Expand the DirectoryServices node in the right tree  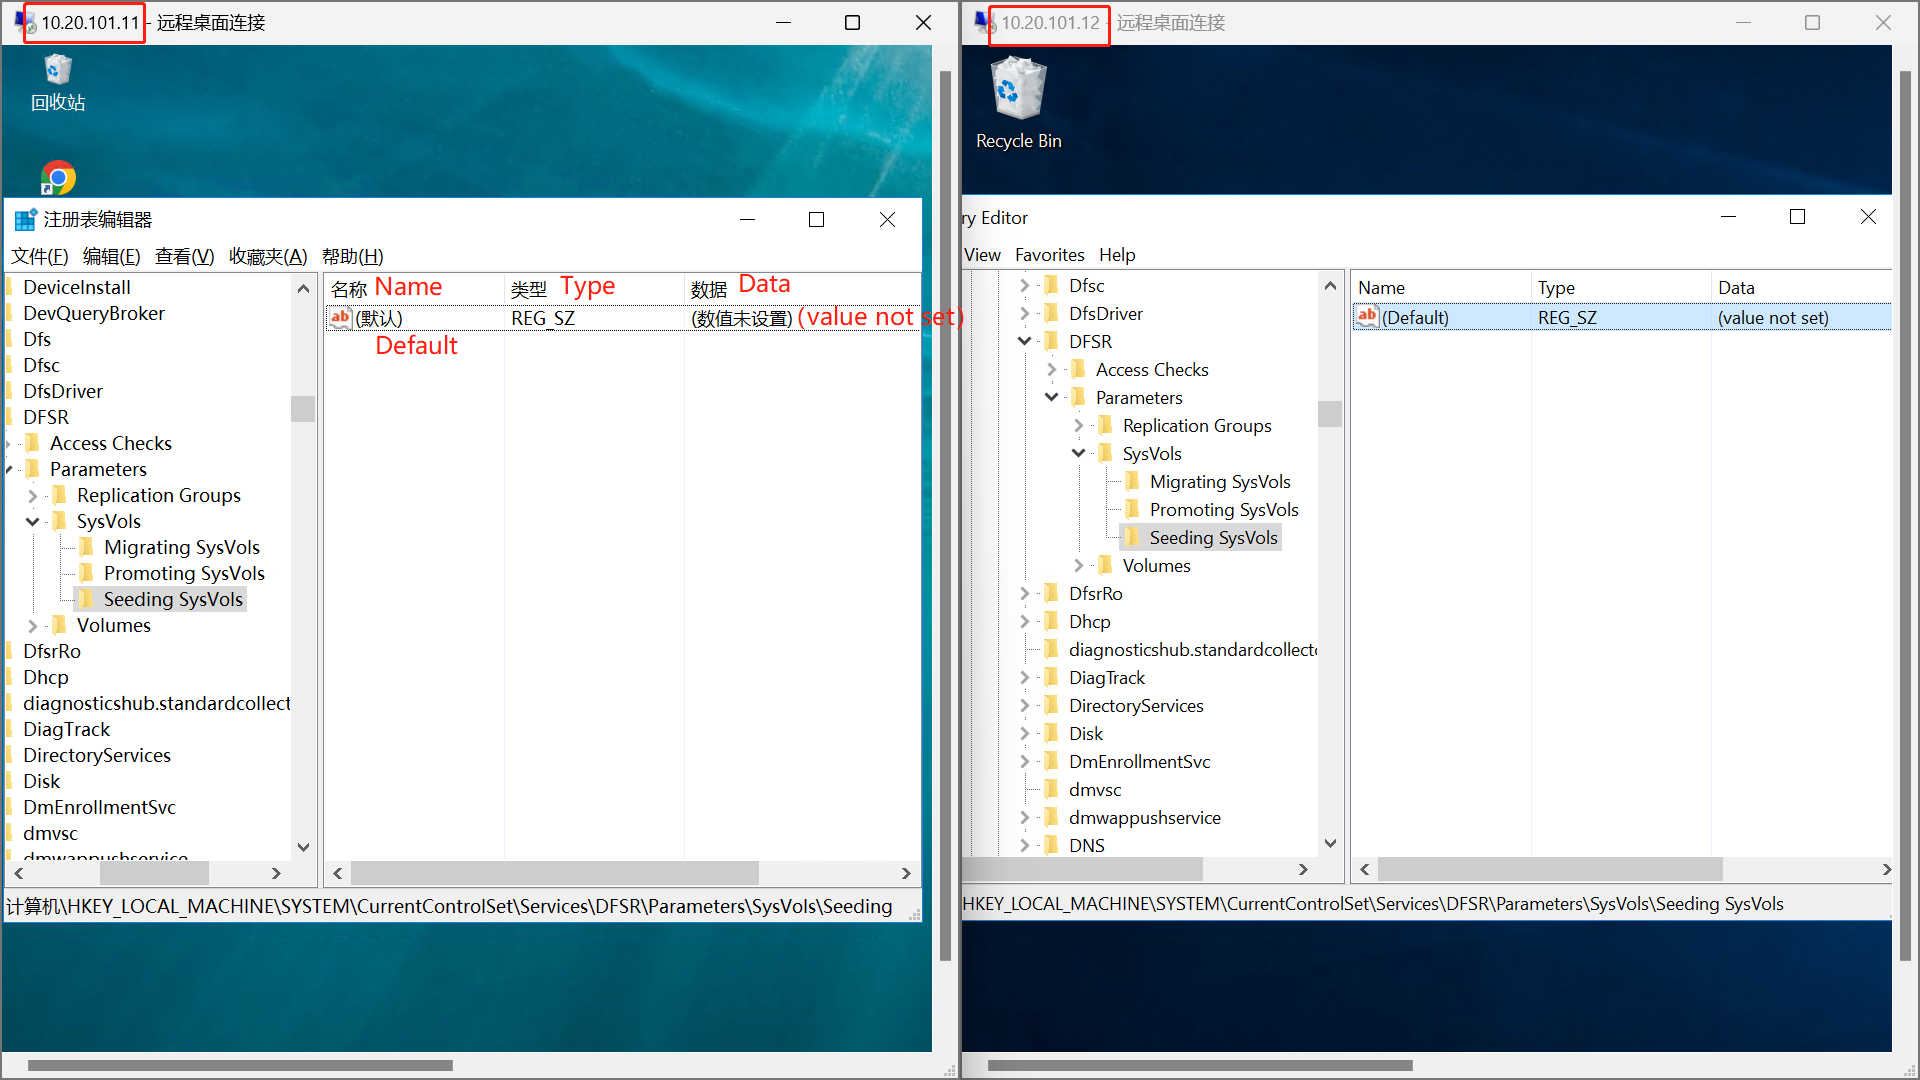pyautogui.click(x=1024, y=706)
